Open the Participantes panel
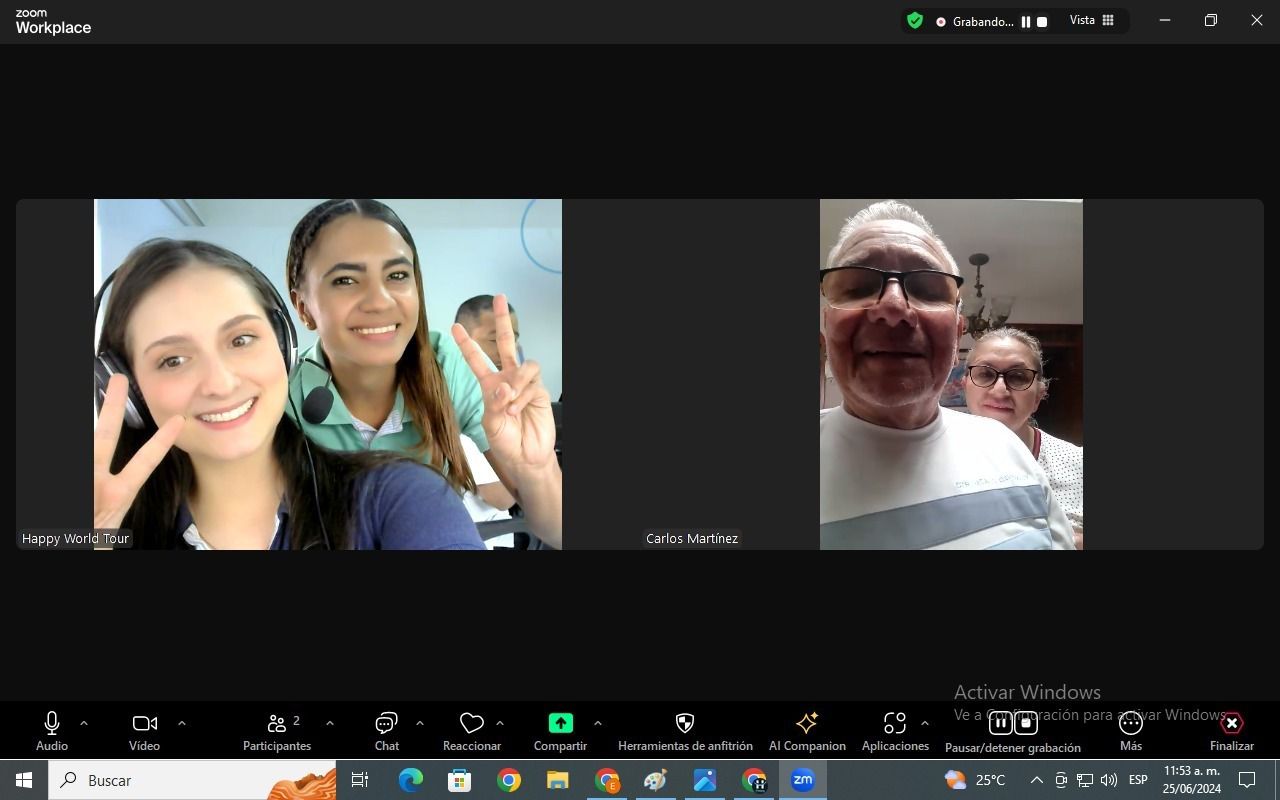 click(277, 731)
